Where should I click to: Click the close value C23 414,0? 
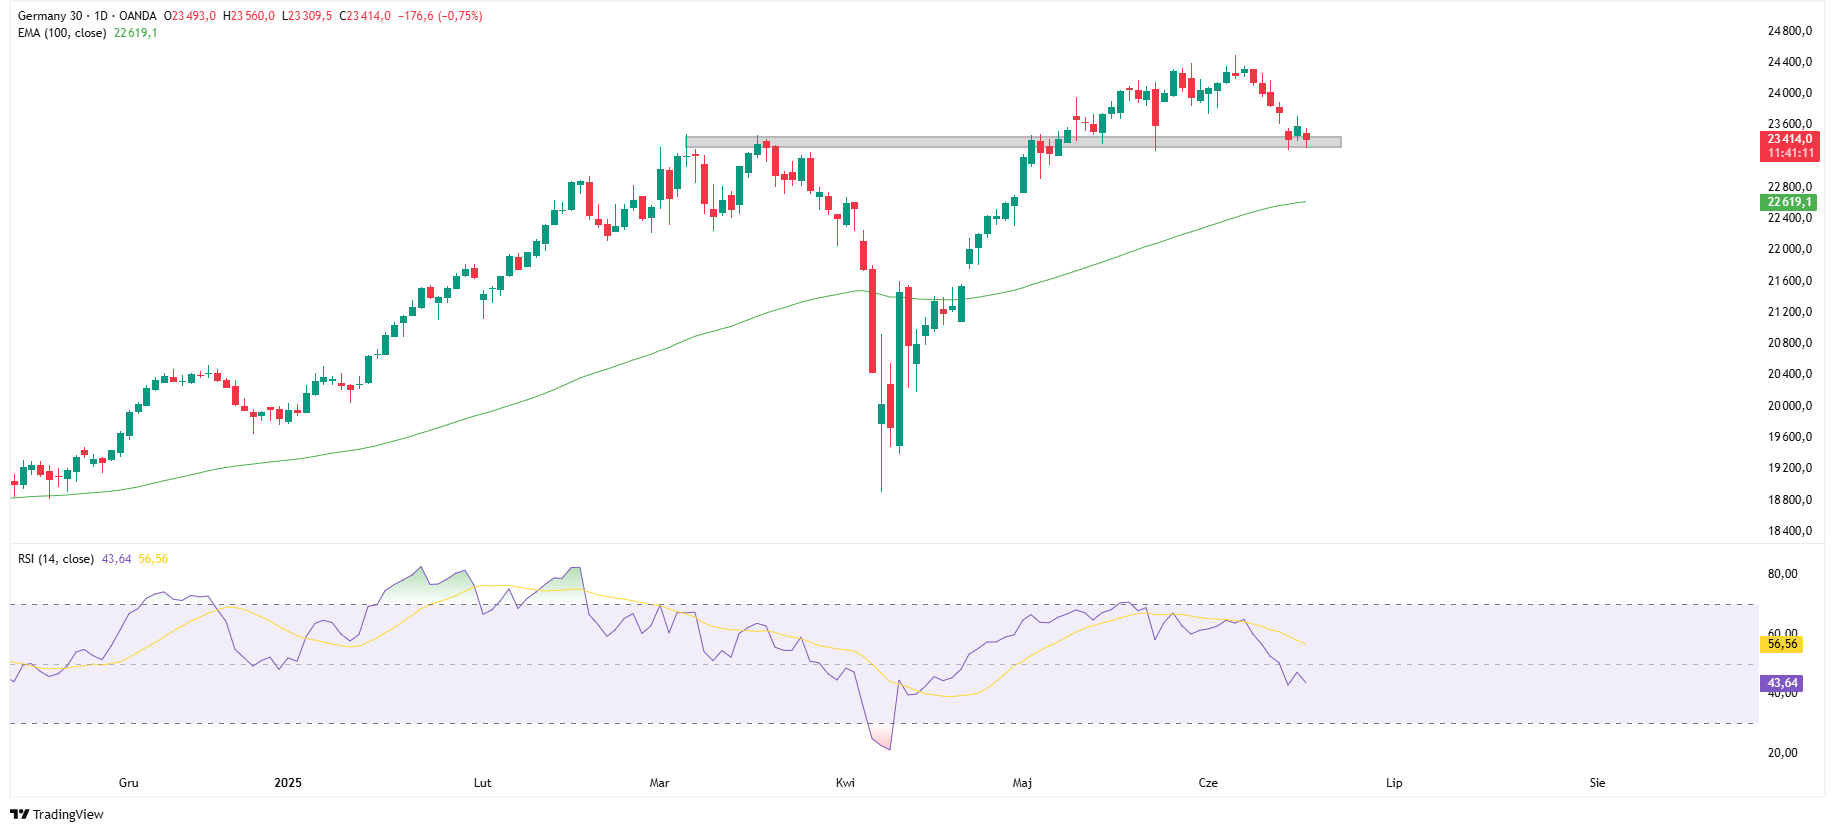click(x=365, y=16)
